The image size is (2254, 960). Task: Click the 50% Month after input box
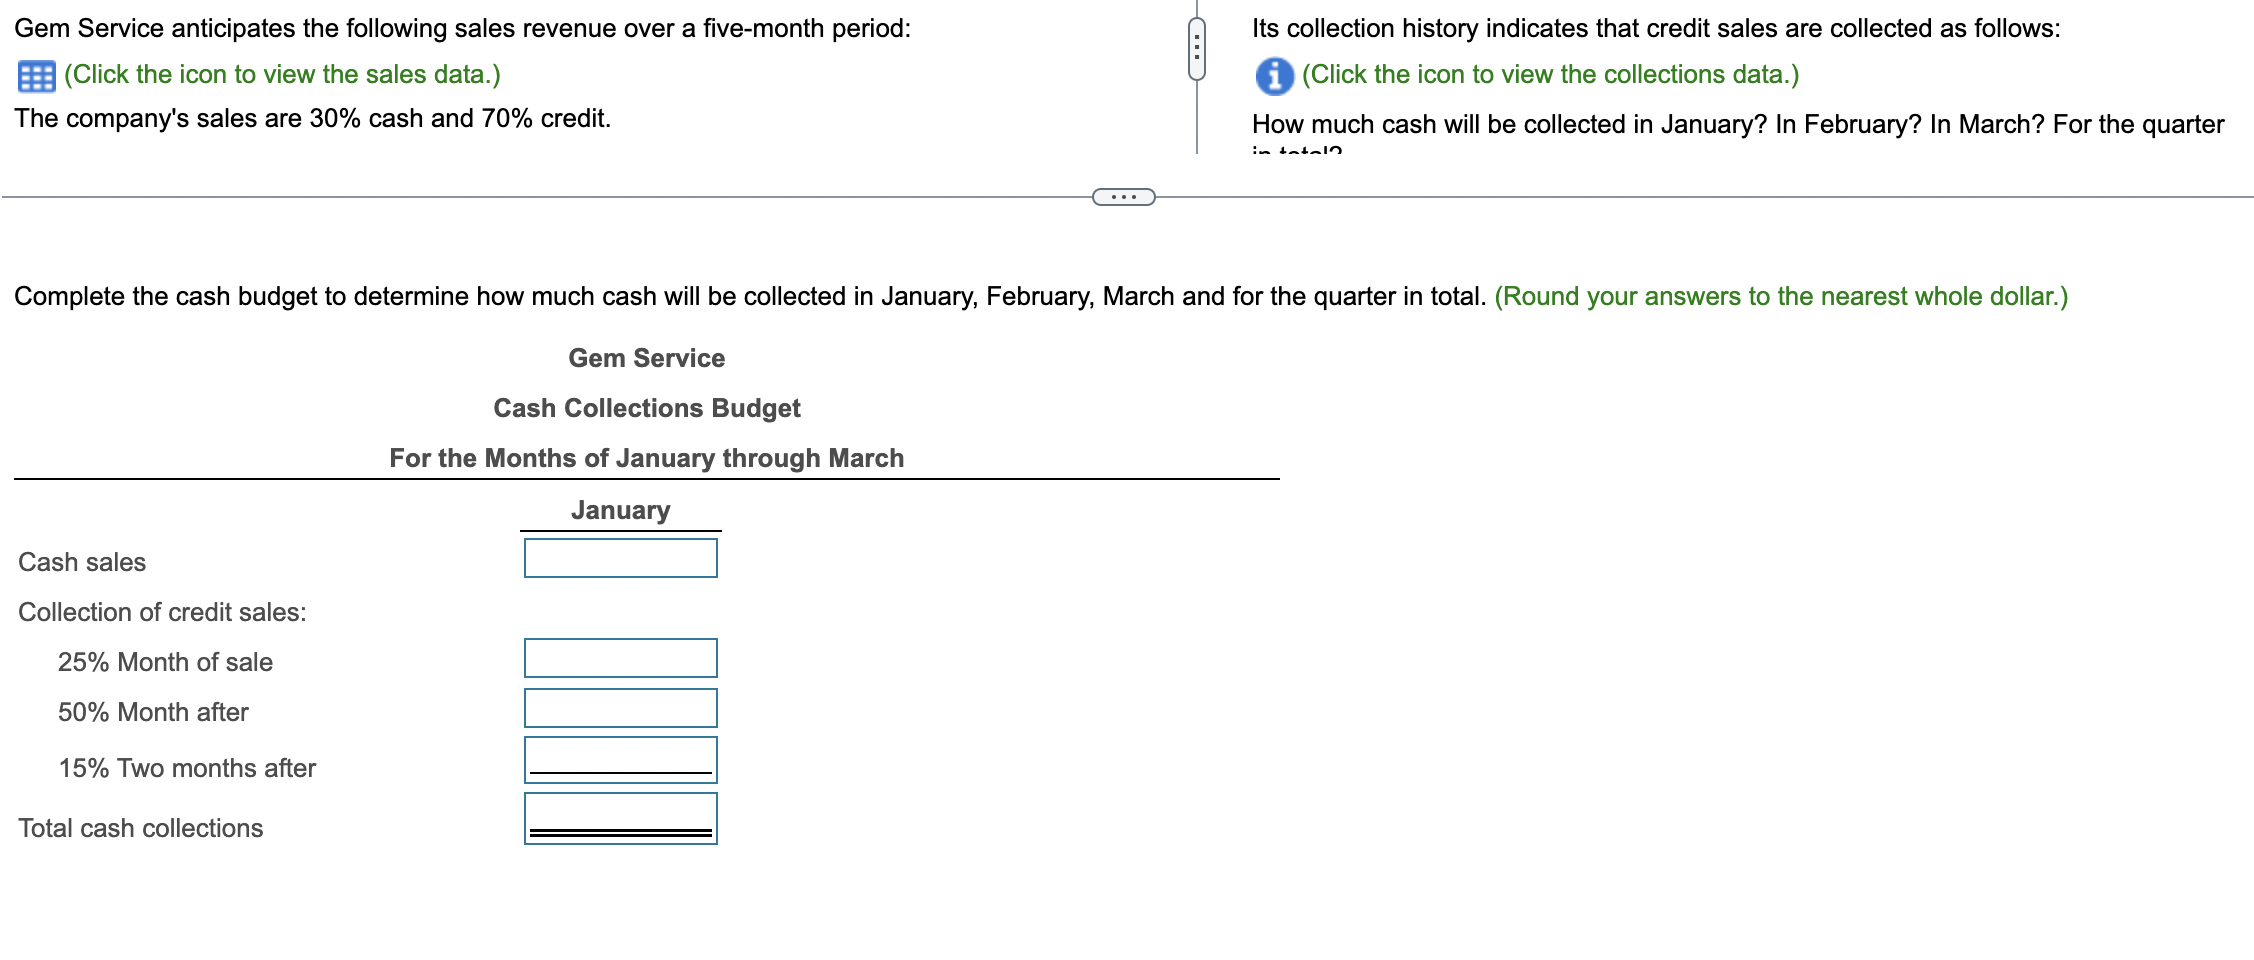point(620,708)
